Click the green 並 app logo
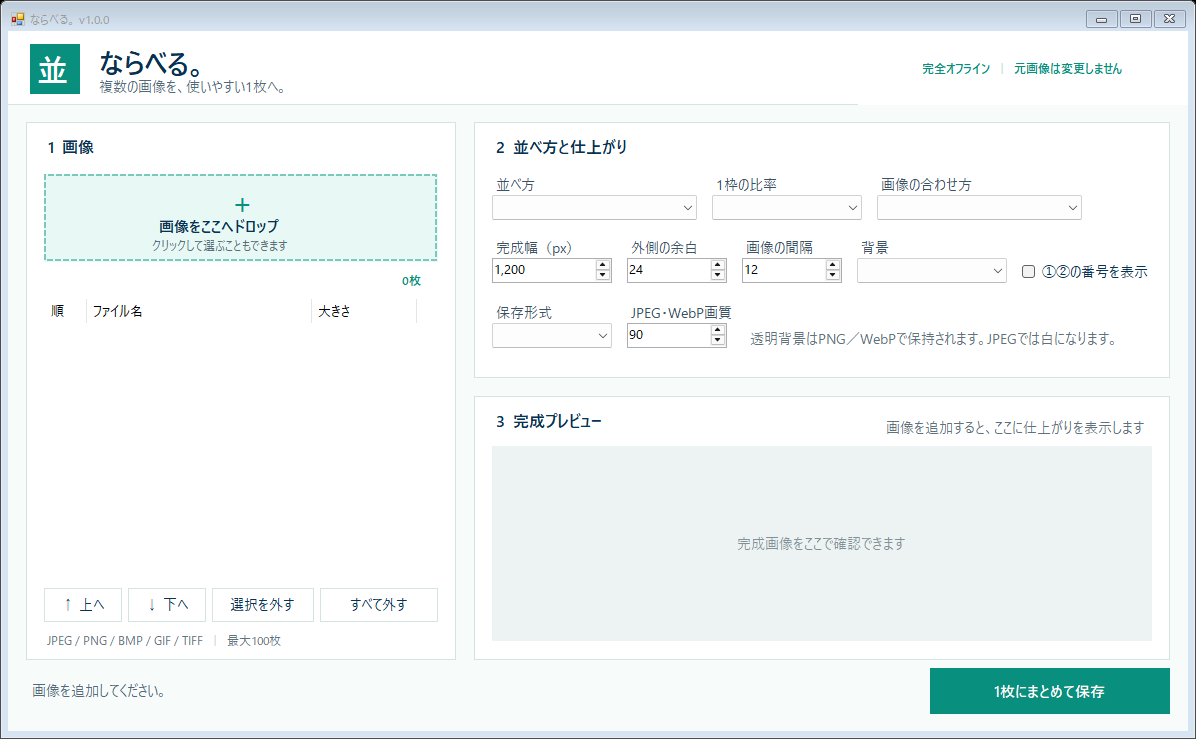This screenshot has width=1196, height=739. pyautogui.click(x=55, y=69)
